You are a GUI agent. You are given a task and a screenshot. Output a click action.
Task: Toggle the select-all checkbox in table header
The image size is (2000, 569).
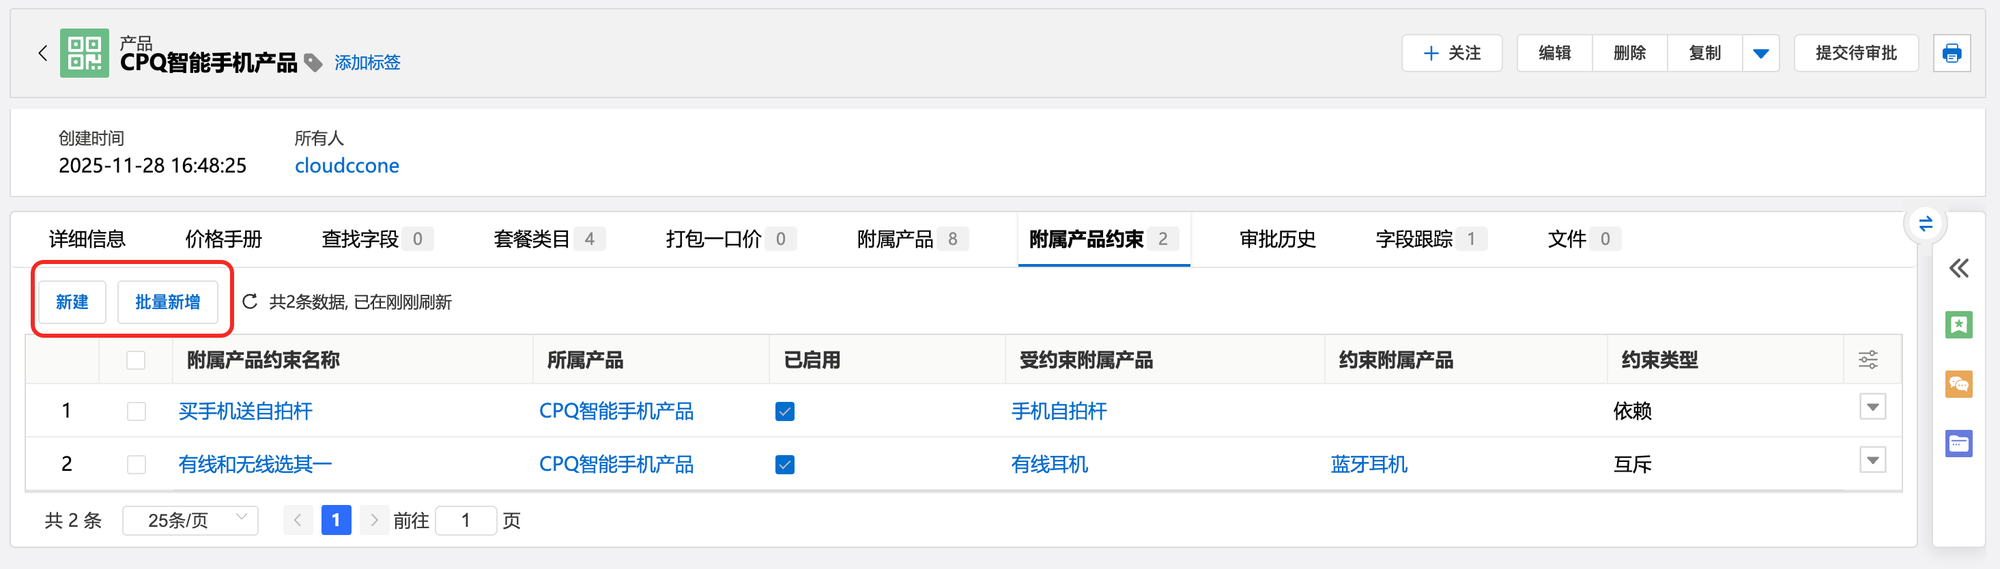136,360
